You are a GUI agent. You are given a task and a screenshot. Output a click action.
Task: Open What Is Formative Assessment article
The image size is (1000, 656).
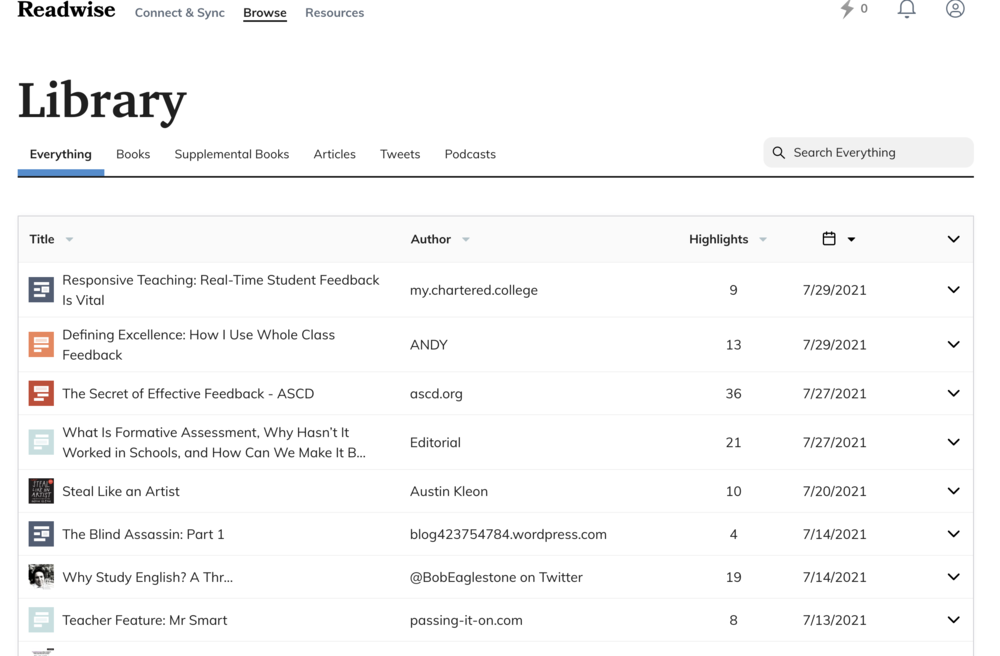click(x=214, y=442)
